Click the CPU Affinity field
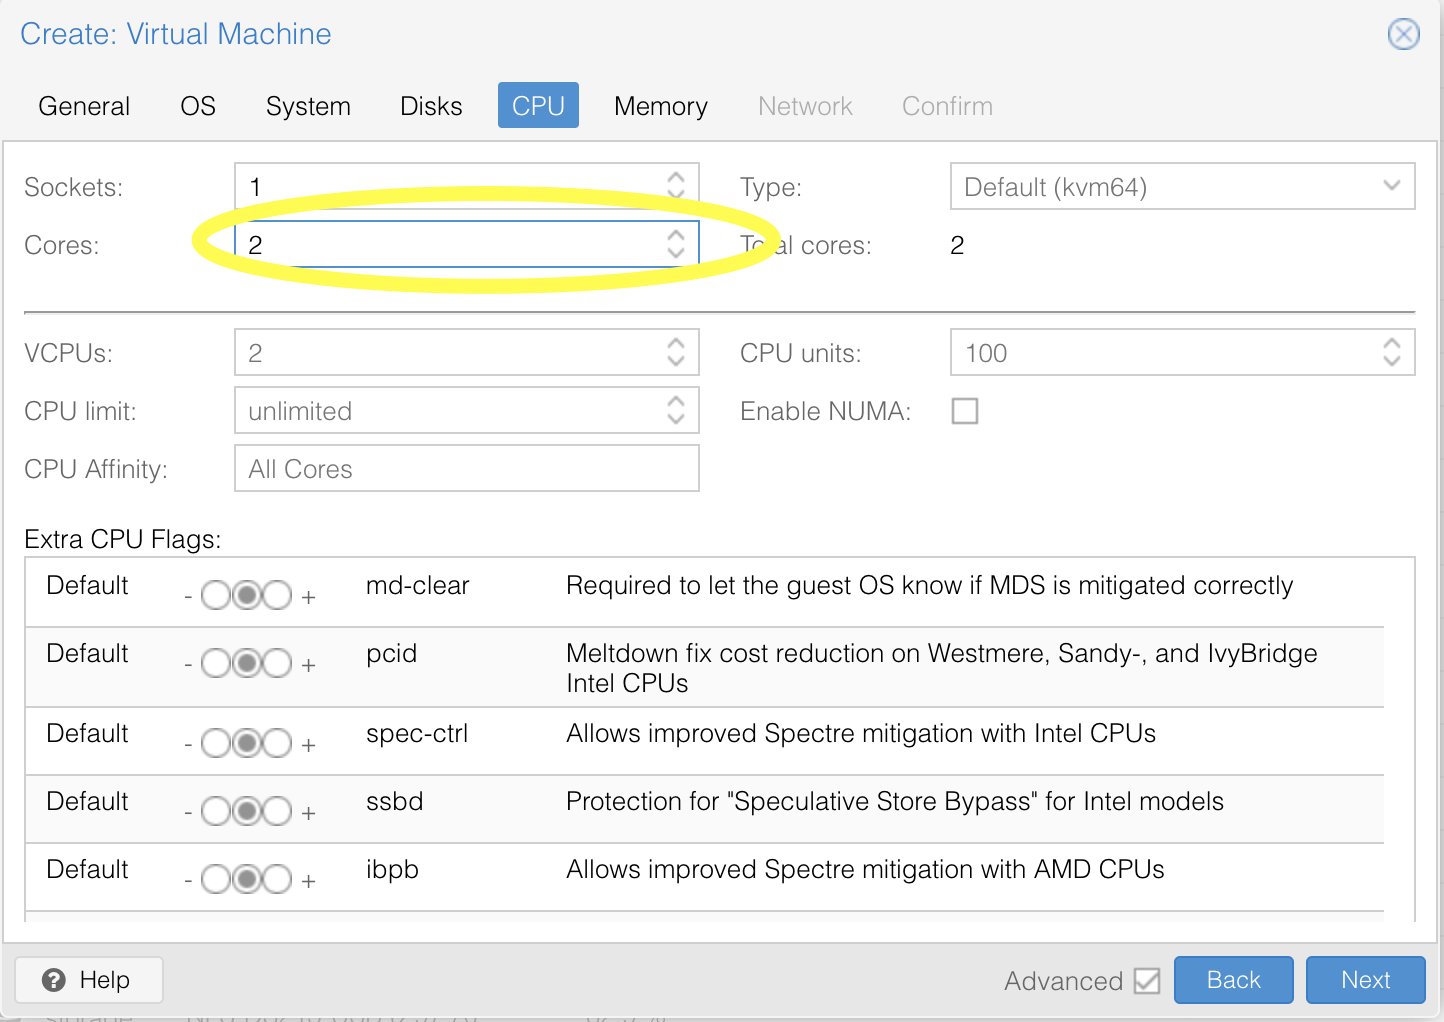Screen dimensions: 1444x1022 pyautogui.click(x=467, y=469)
